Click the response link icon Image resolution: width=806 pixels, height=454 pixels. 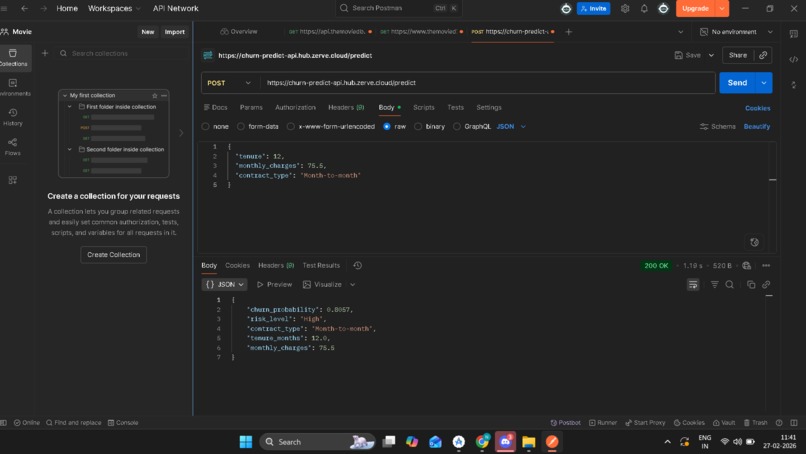pyautogui.click(x=766, y=284)
